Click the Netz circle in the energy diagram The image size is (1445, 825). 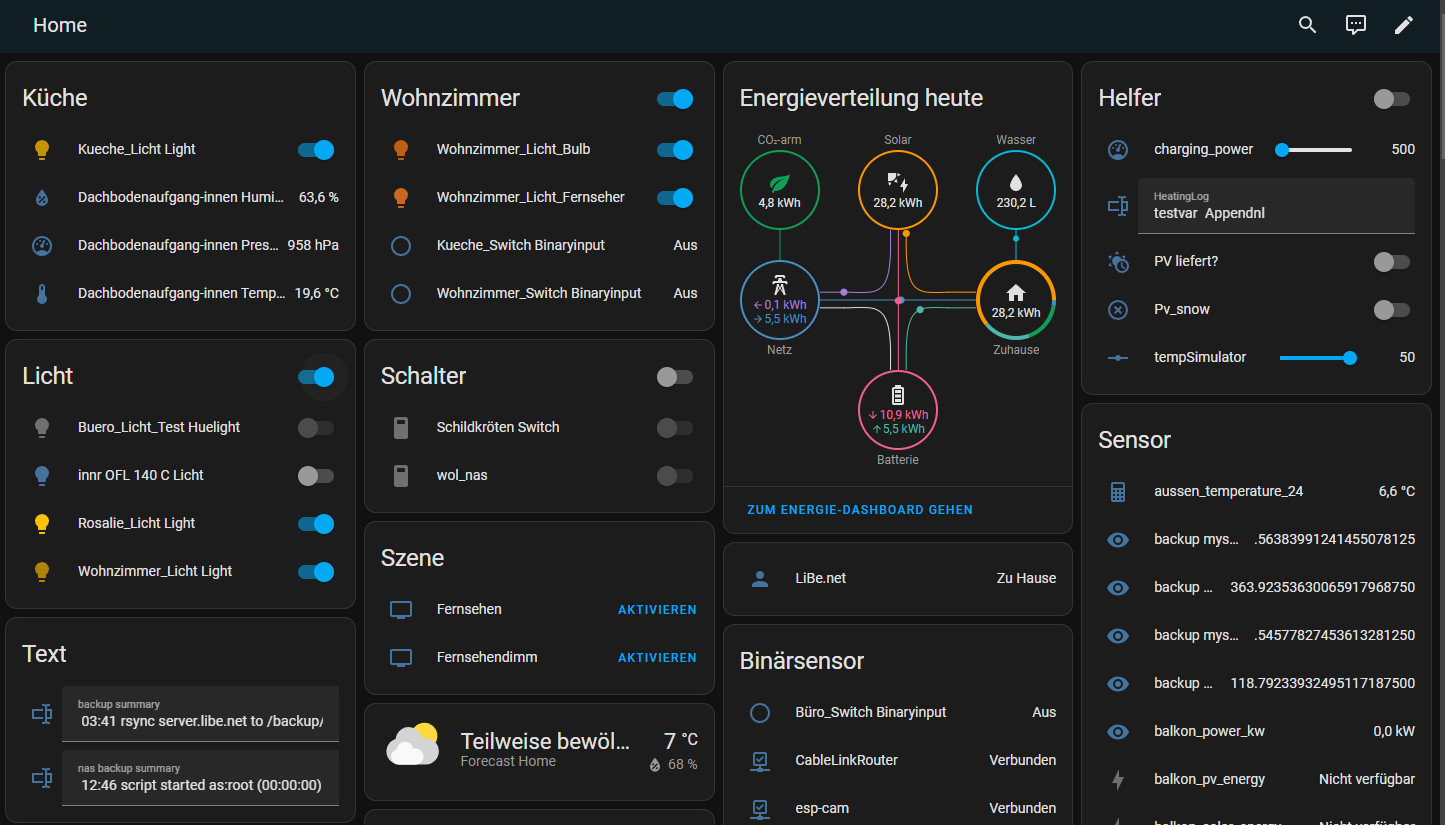pyautogui.click(x=779, y=300)
